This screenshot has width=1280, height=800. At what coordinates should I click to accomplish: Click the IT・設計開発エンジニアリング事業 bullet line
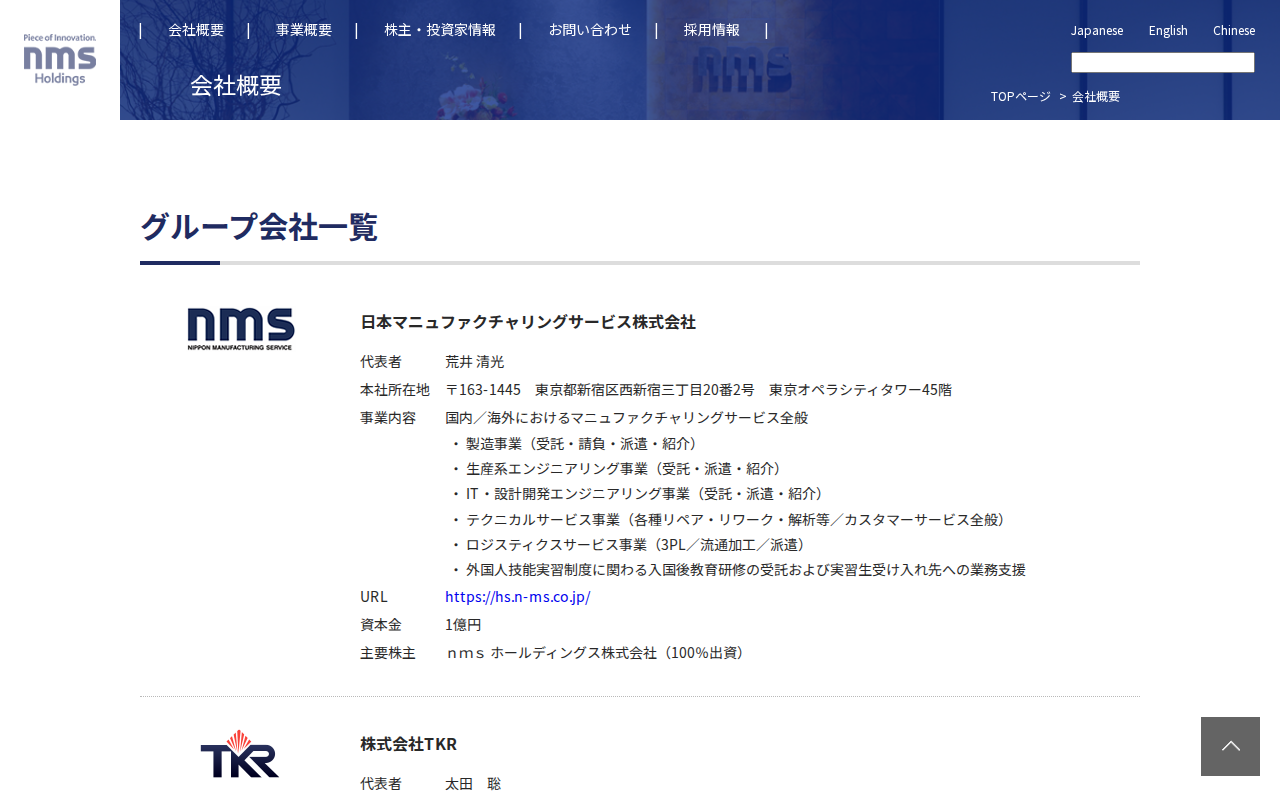click(x=637, y=494)
